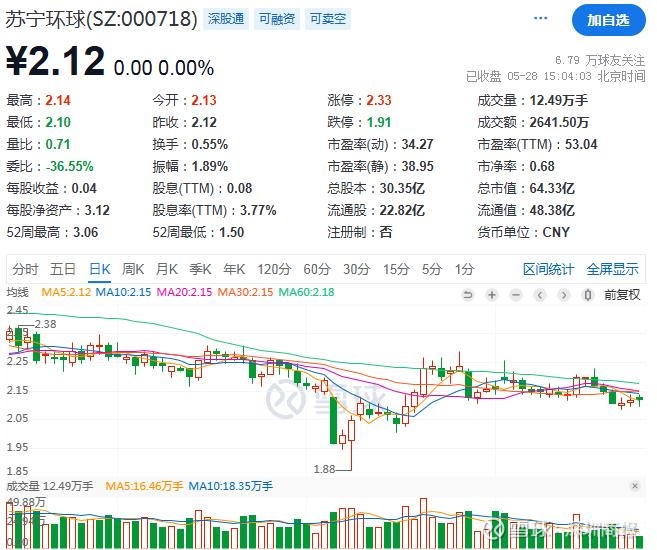Click the 市盈率(TTM) value 53.04
Viewport: 657px width, 550px height.
[581, 145]
